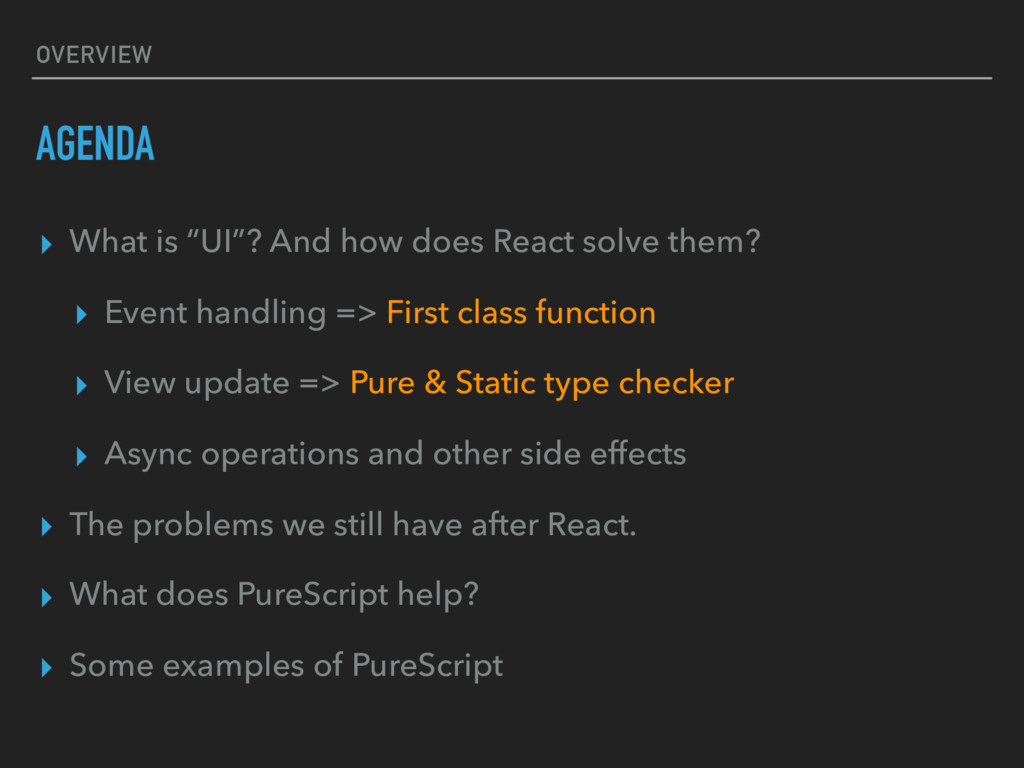Click the arrow bullet before 'Some examples of PureScript'
Image resolution: width=1024 pixels, height=768 pixels.
point(46,667)
